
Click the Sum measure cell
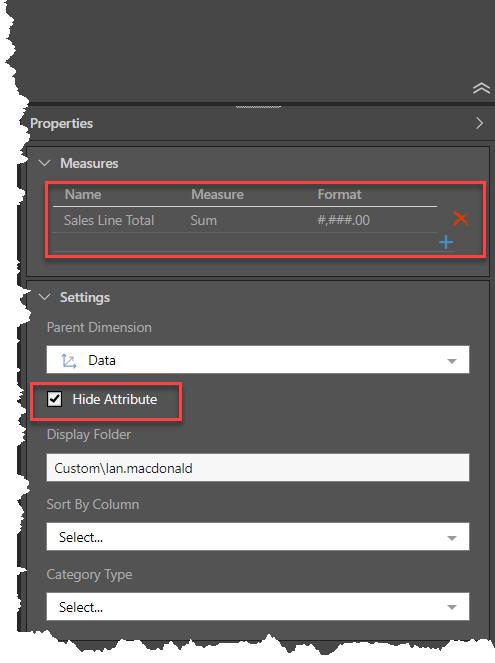203,220
